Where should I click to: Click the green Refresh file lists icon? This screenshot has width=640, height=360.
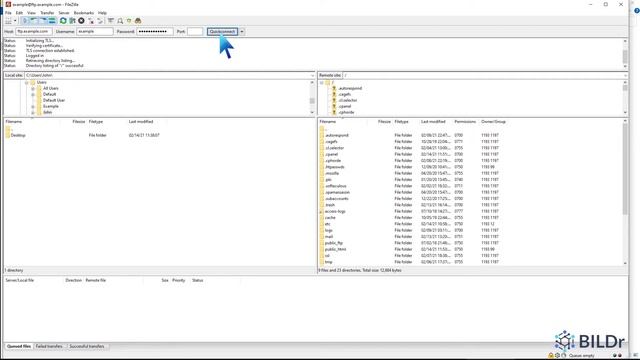tap(63, 20)
